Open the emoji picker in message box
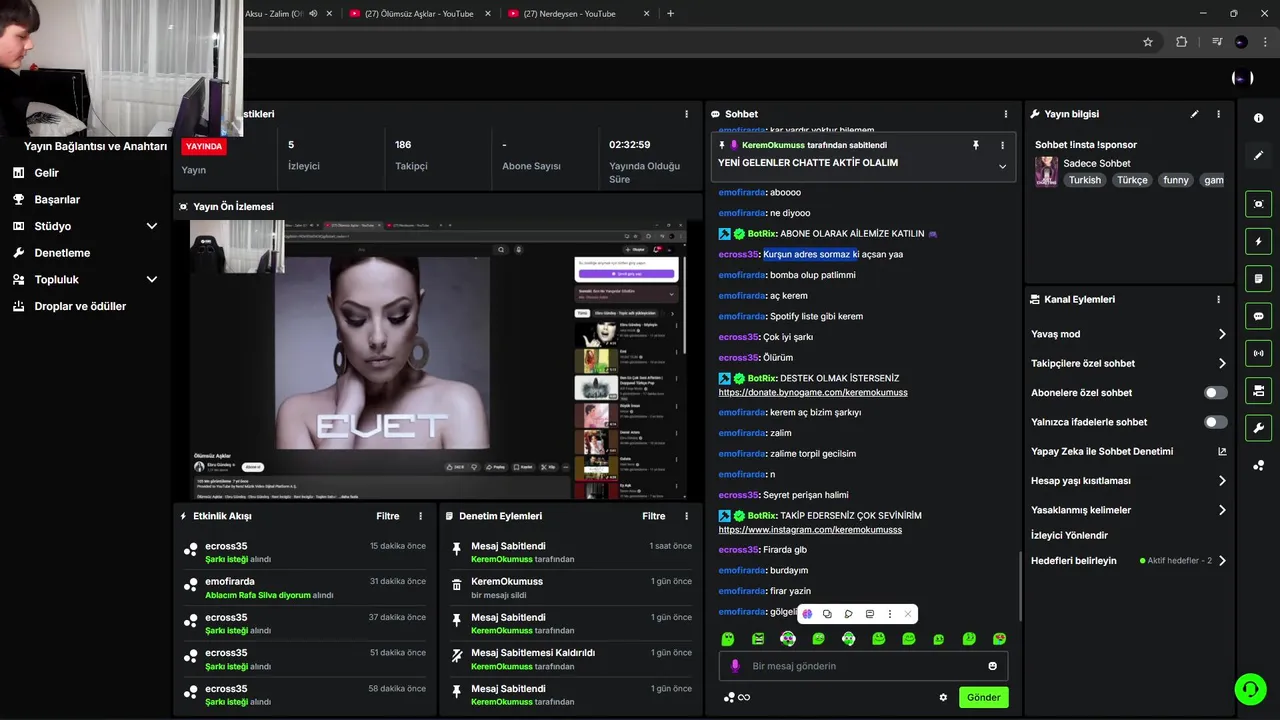Screen dimensions: 1280x720 point(992,666)
